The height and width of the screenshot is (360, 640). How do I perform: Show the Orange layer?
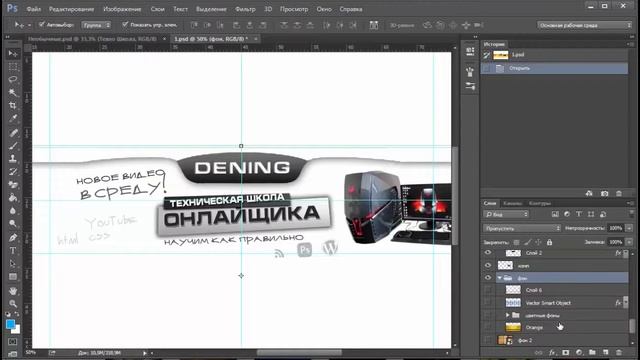488,327
